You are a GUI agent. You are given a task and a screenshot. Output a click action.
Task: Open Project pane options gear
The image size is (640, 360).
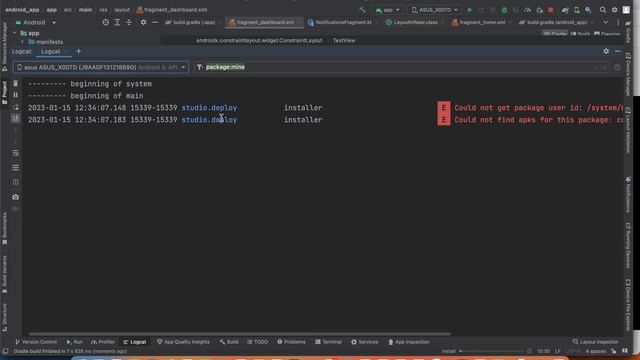coord(143,22)
